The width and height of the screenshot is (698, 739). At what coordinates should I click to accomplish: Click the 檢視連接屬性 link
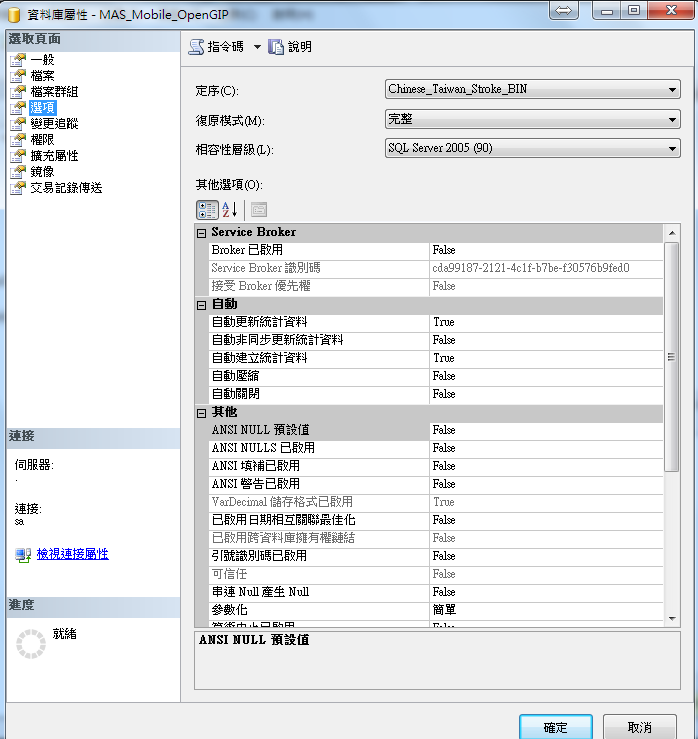[x=73, y=554]
